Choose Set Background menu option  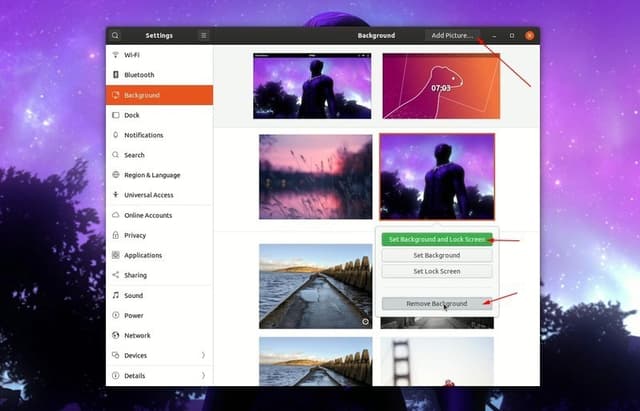click(x=437, y=255)
